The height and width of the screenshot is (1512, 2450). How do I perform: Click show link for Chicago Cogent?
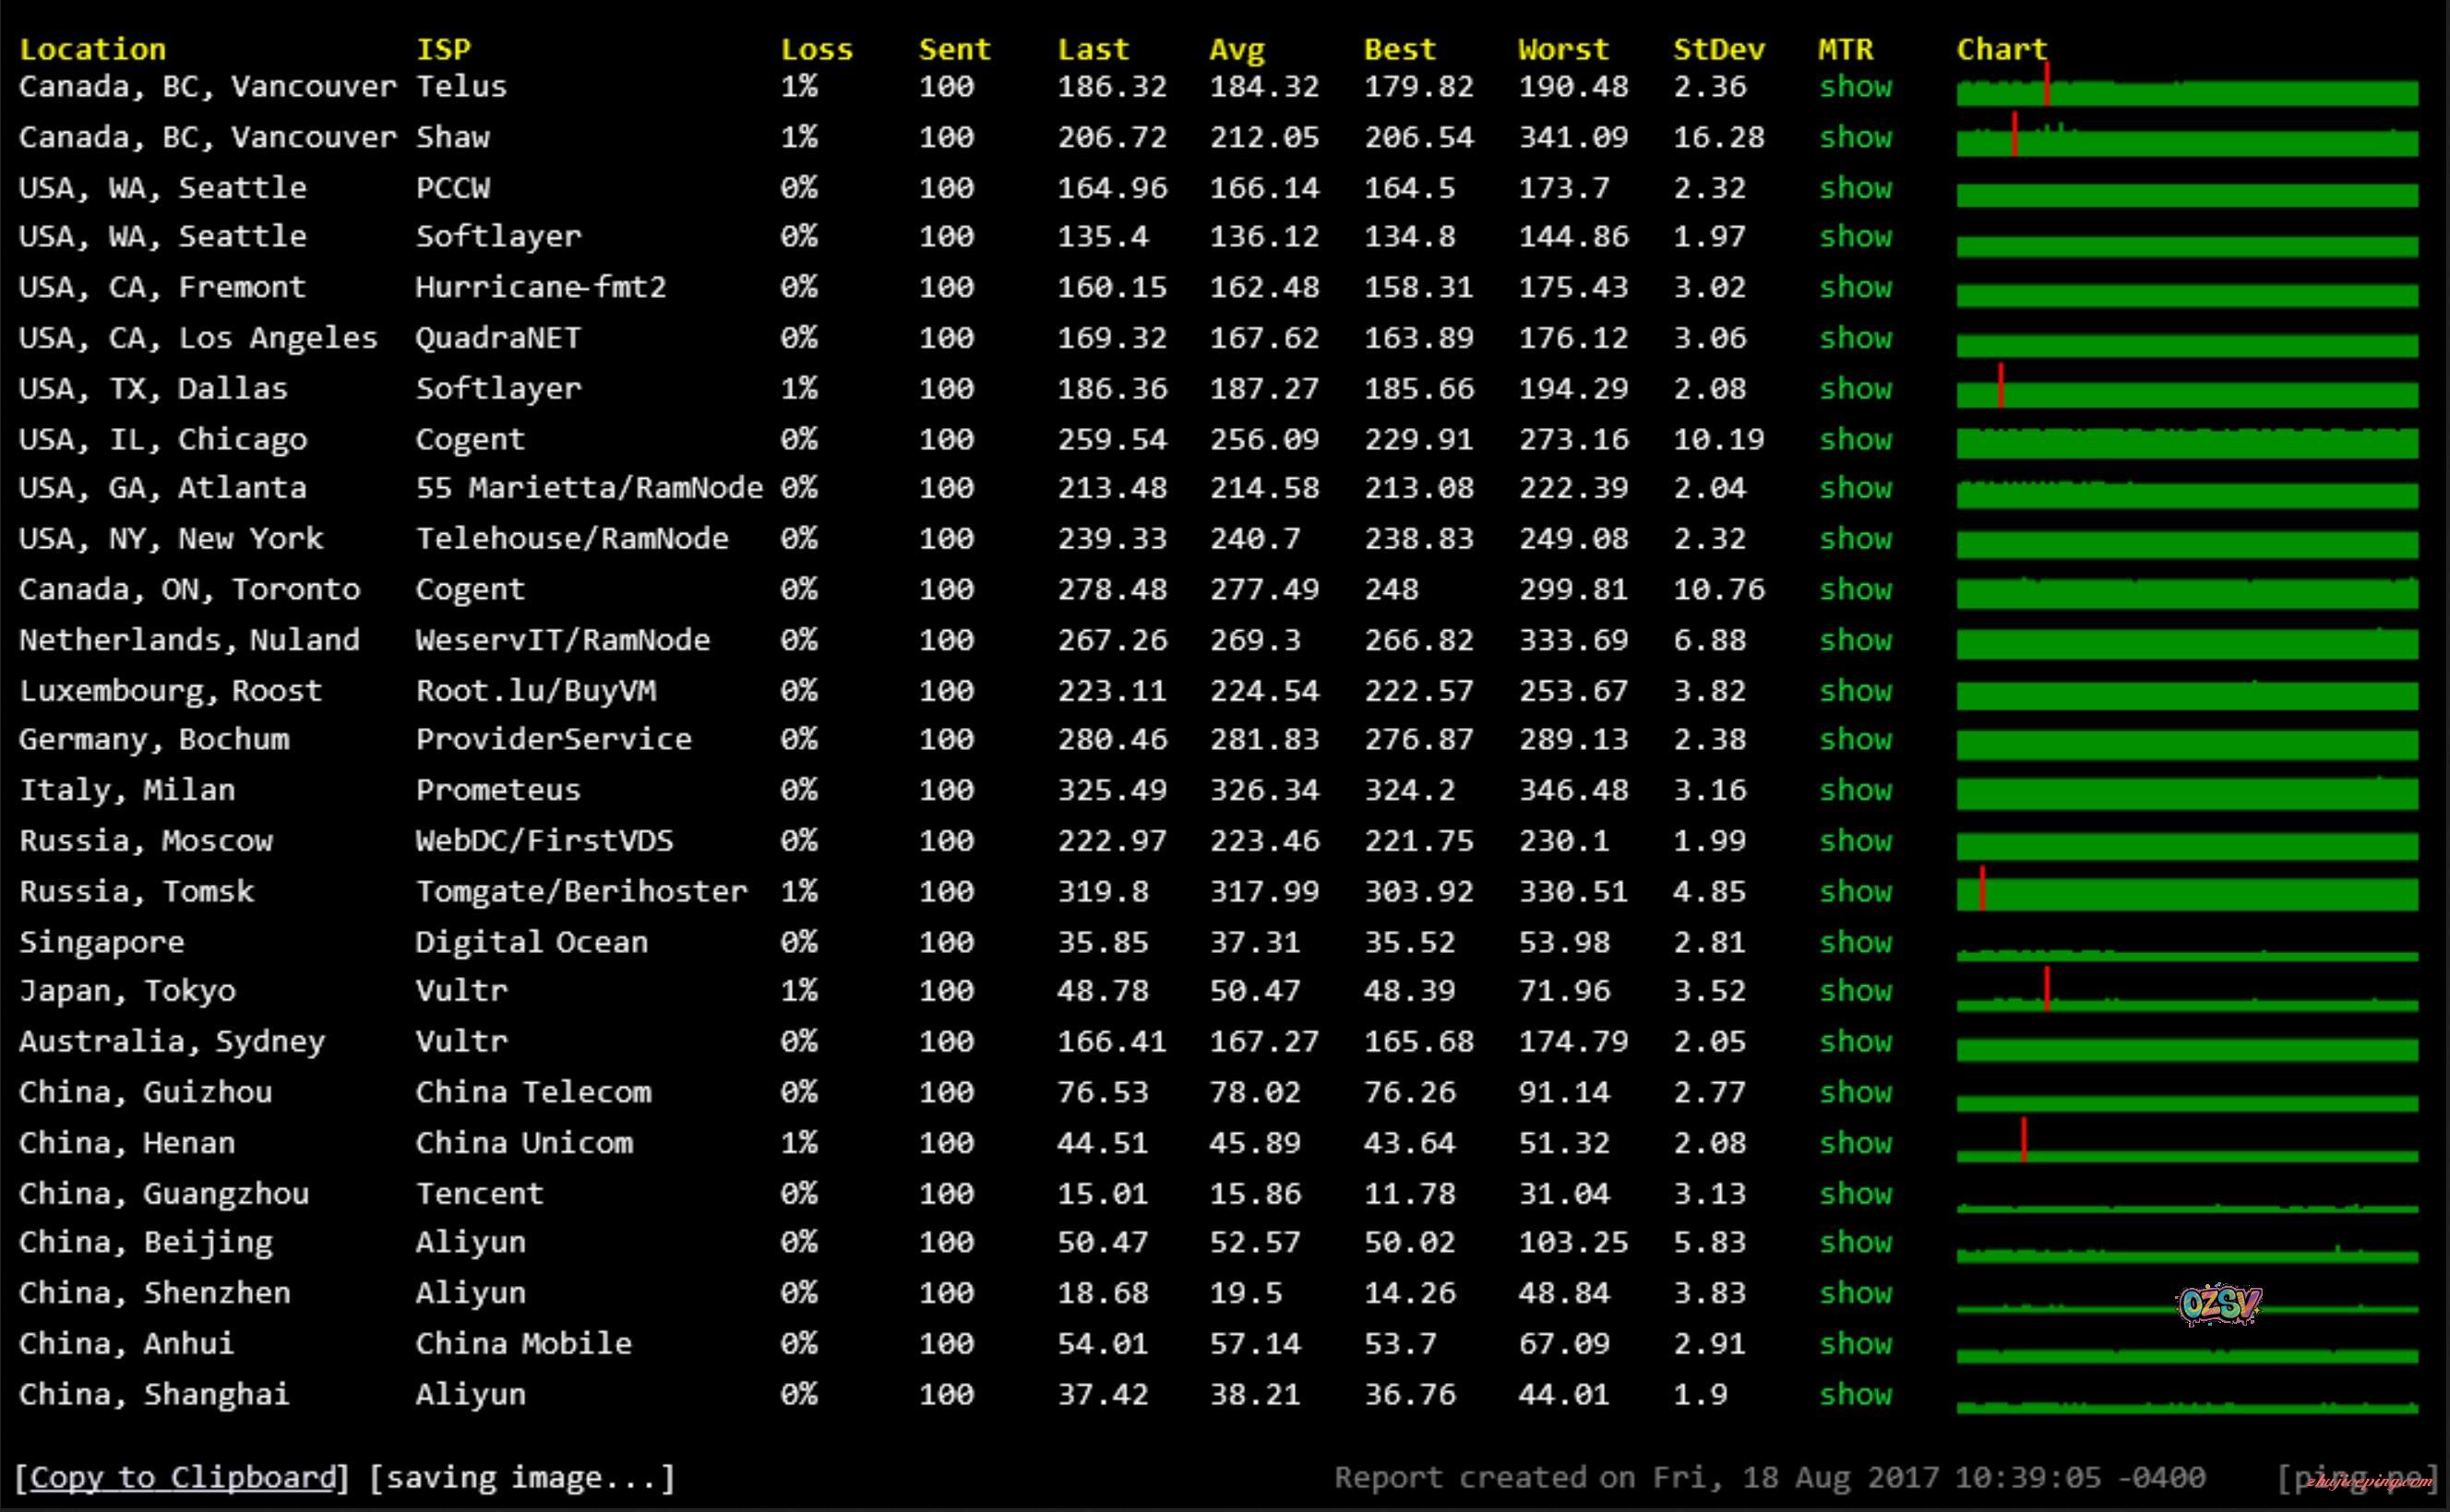[x=1855, y=439]
